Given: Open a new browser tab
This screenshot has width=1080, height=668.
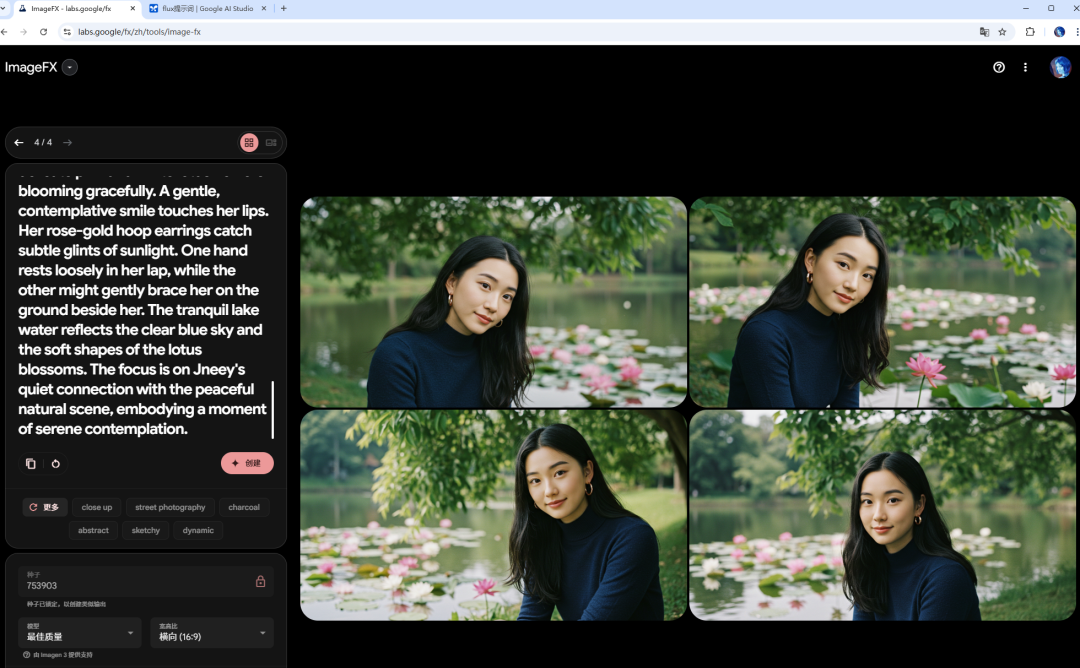Looking at the screenshot, I should coord(284,9).
